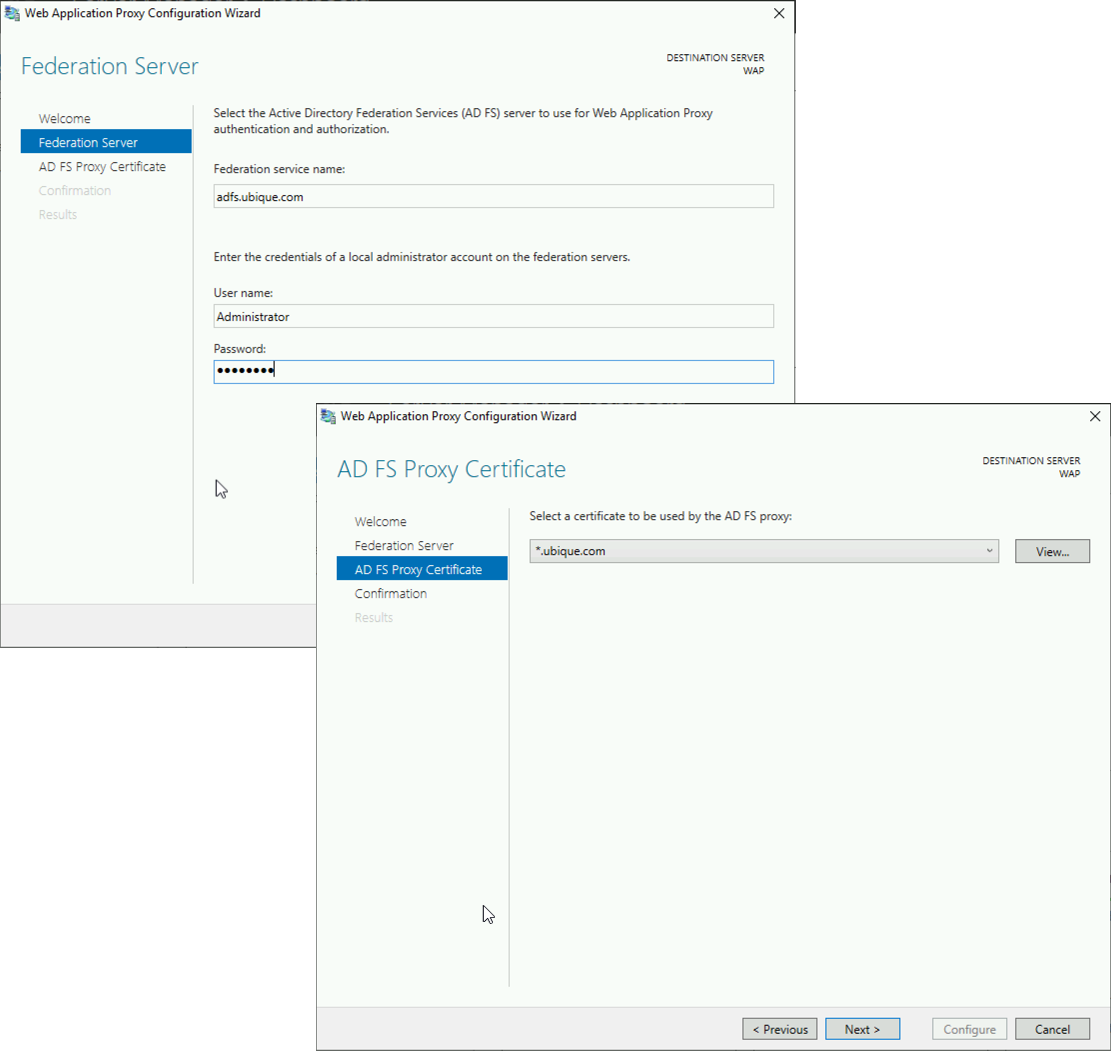
Task: Select Welcome step in the Federation Server window
Action: pos(64,118)
